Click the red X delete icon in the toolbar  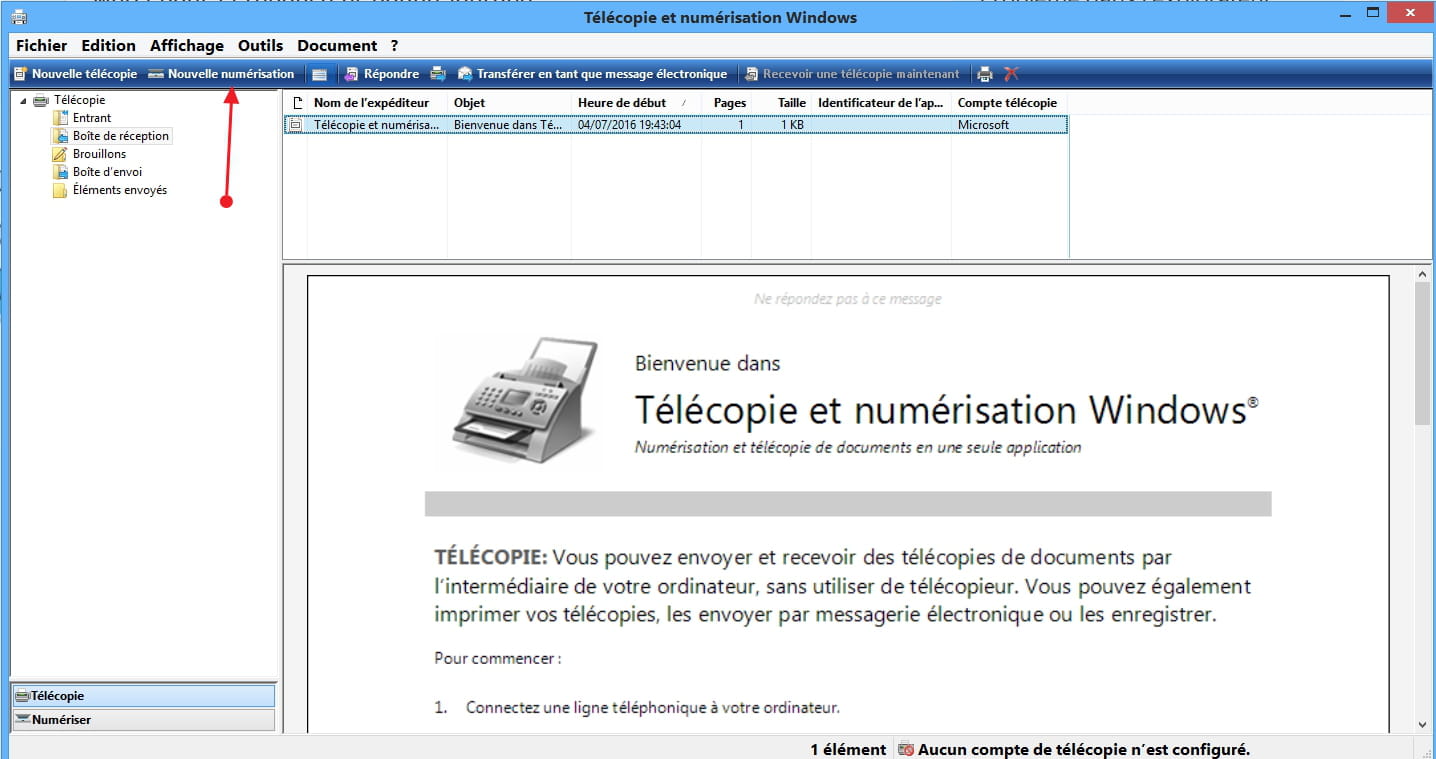tap(1011, 74)
